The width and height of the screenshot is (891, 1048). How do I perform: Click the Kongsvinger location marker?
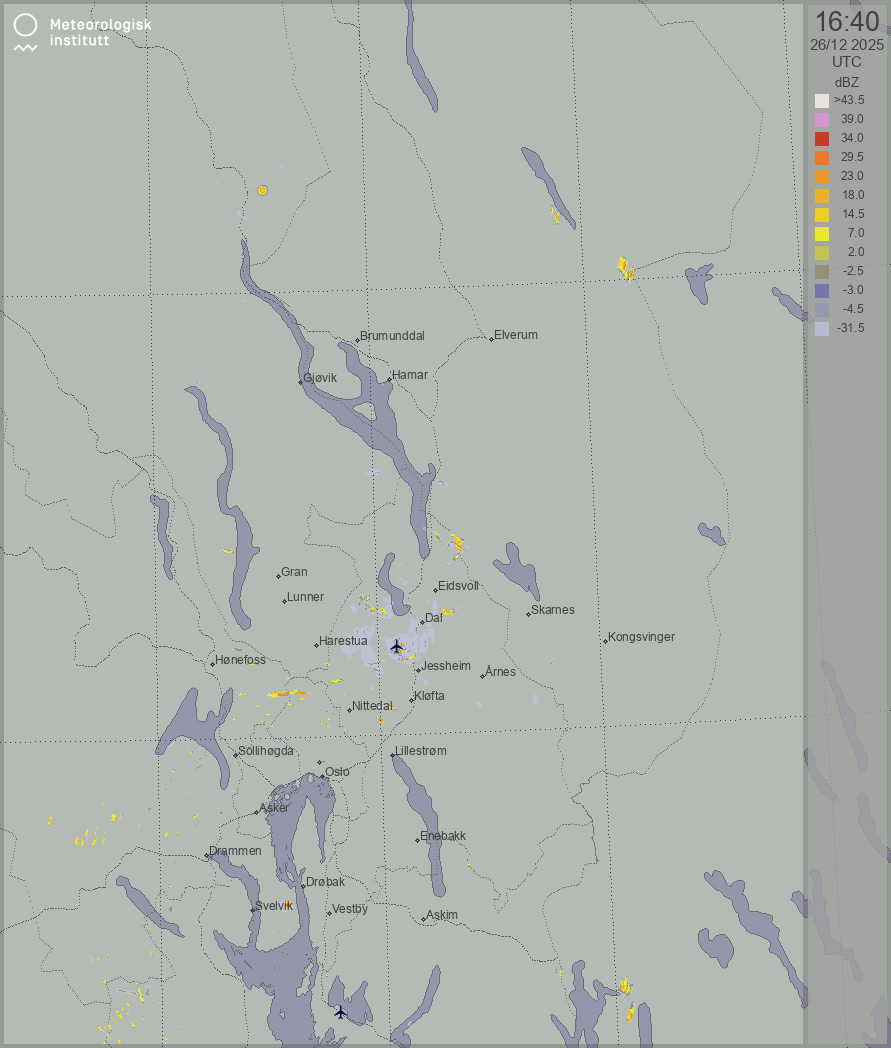(x=605, y=640)
